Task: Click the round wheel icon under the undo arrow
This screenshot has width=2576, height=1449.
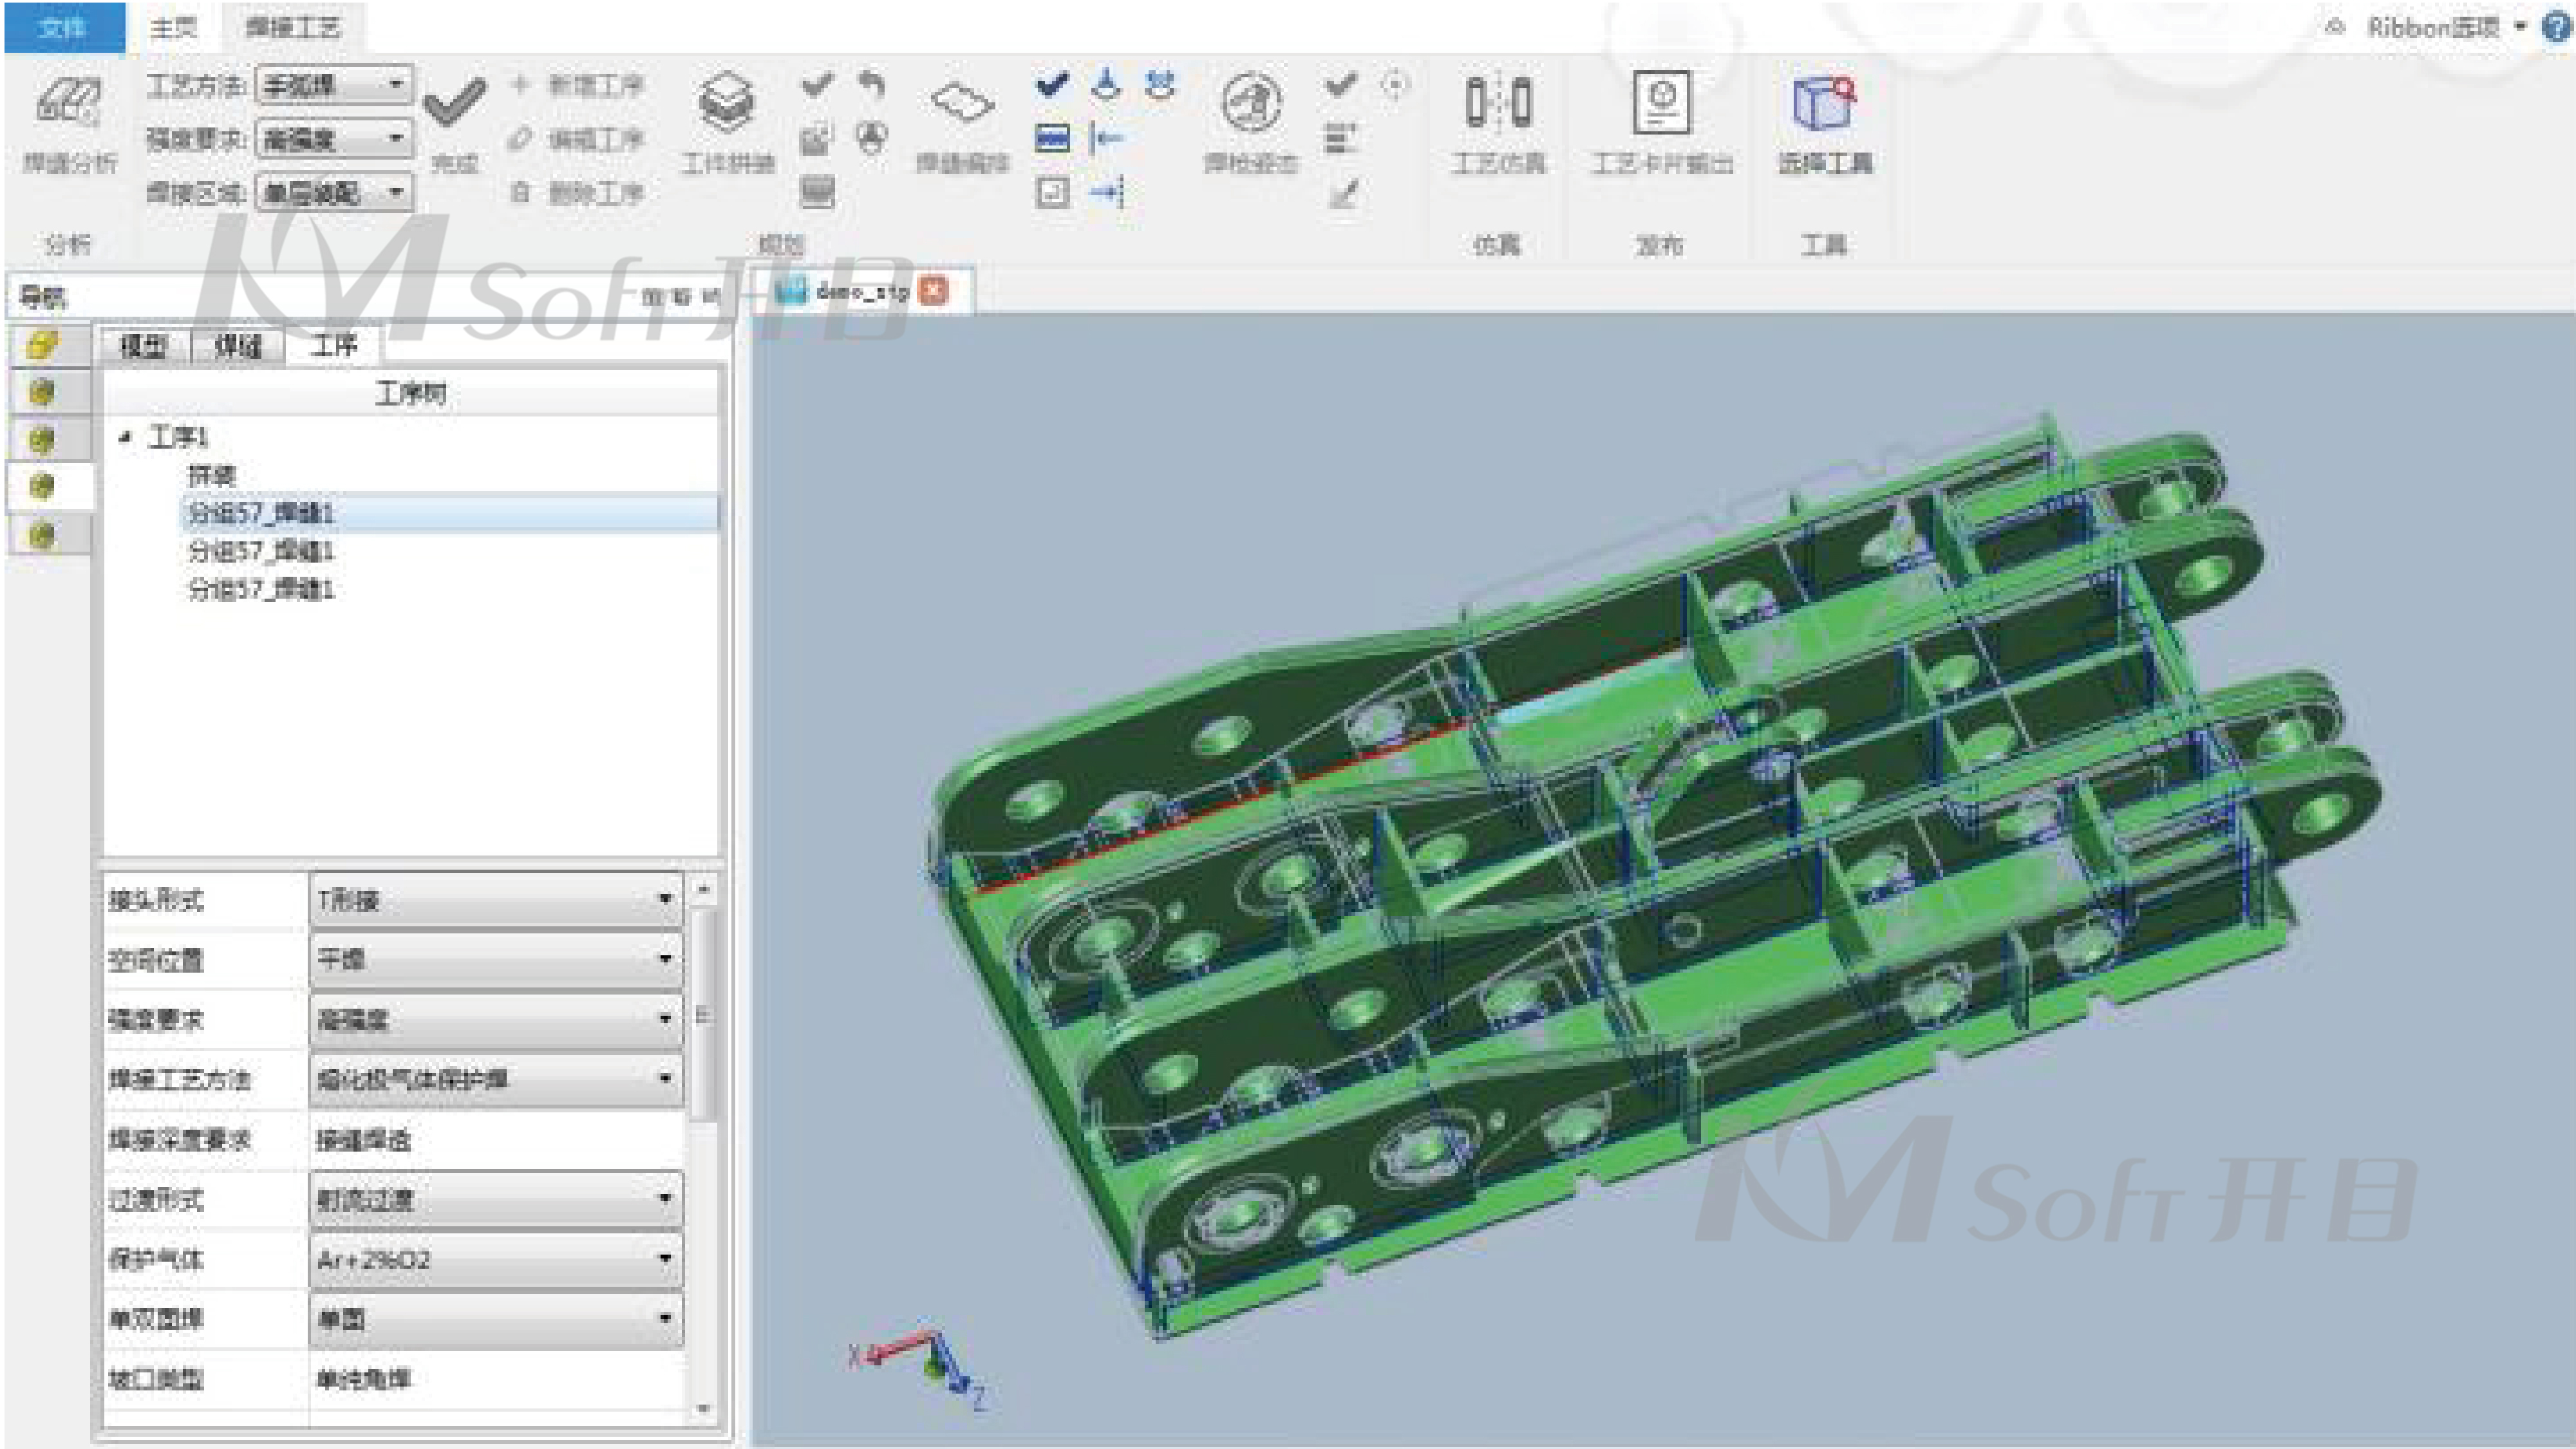Action: pos(872,138)
